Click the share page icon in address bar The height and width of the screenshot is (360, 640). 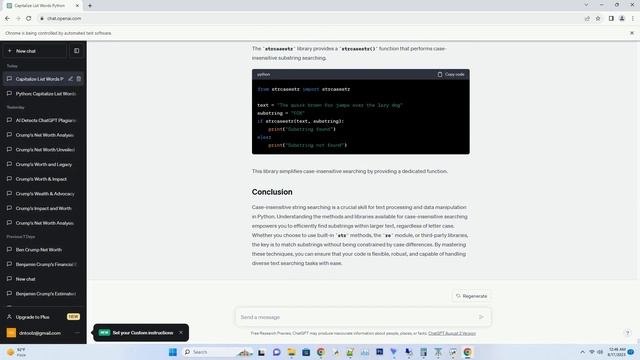coord(587,18)
